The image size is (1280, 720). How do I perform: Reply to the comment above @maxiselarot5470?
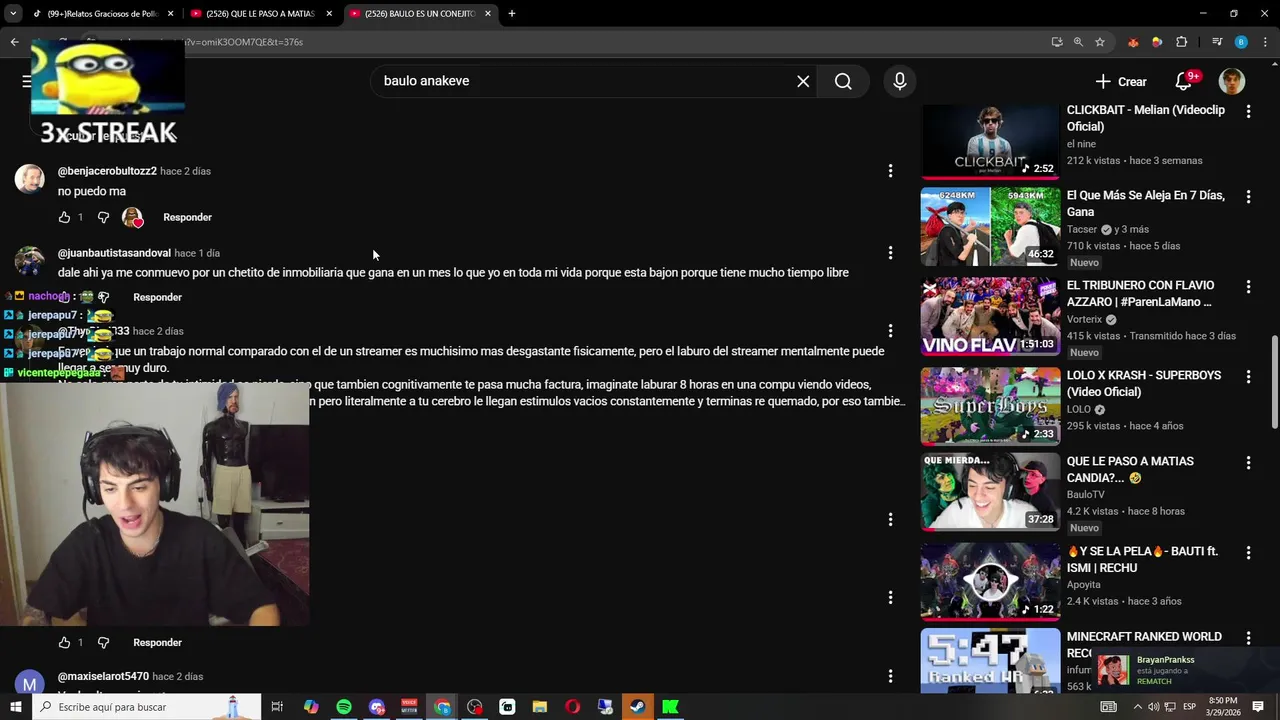tap(158, 643)
